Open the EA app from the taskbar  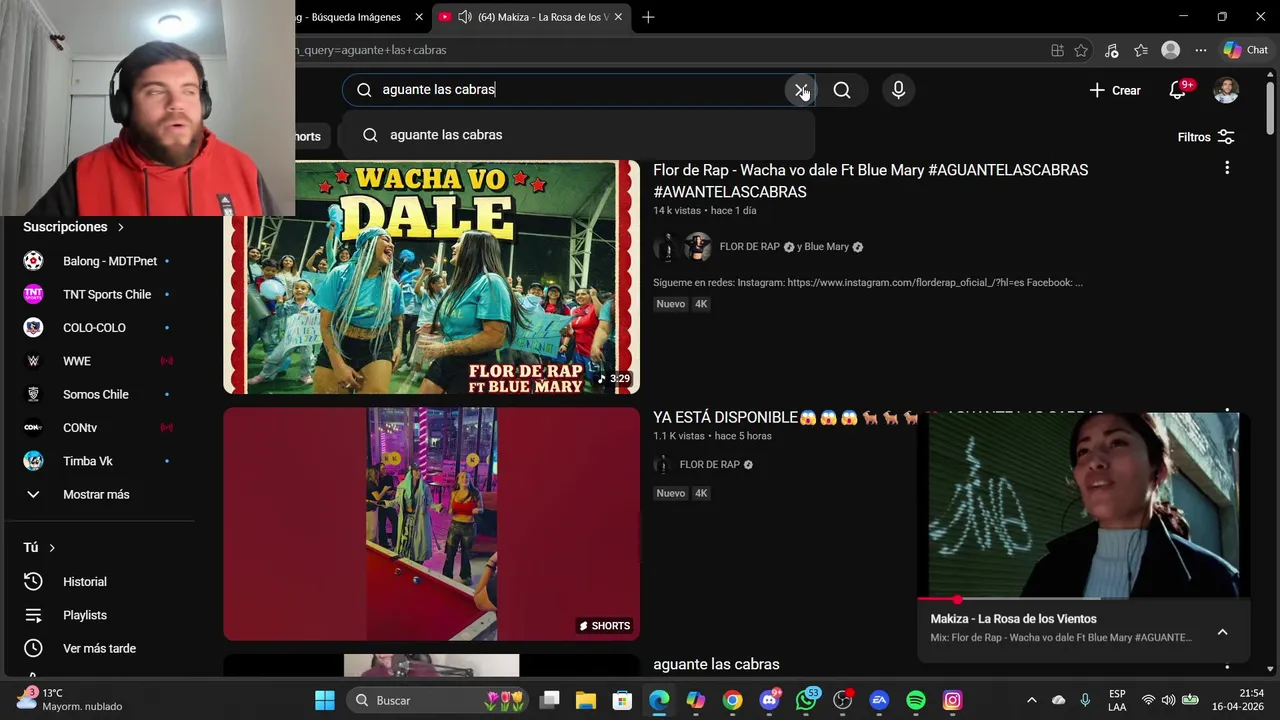point(879,700)
